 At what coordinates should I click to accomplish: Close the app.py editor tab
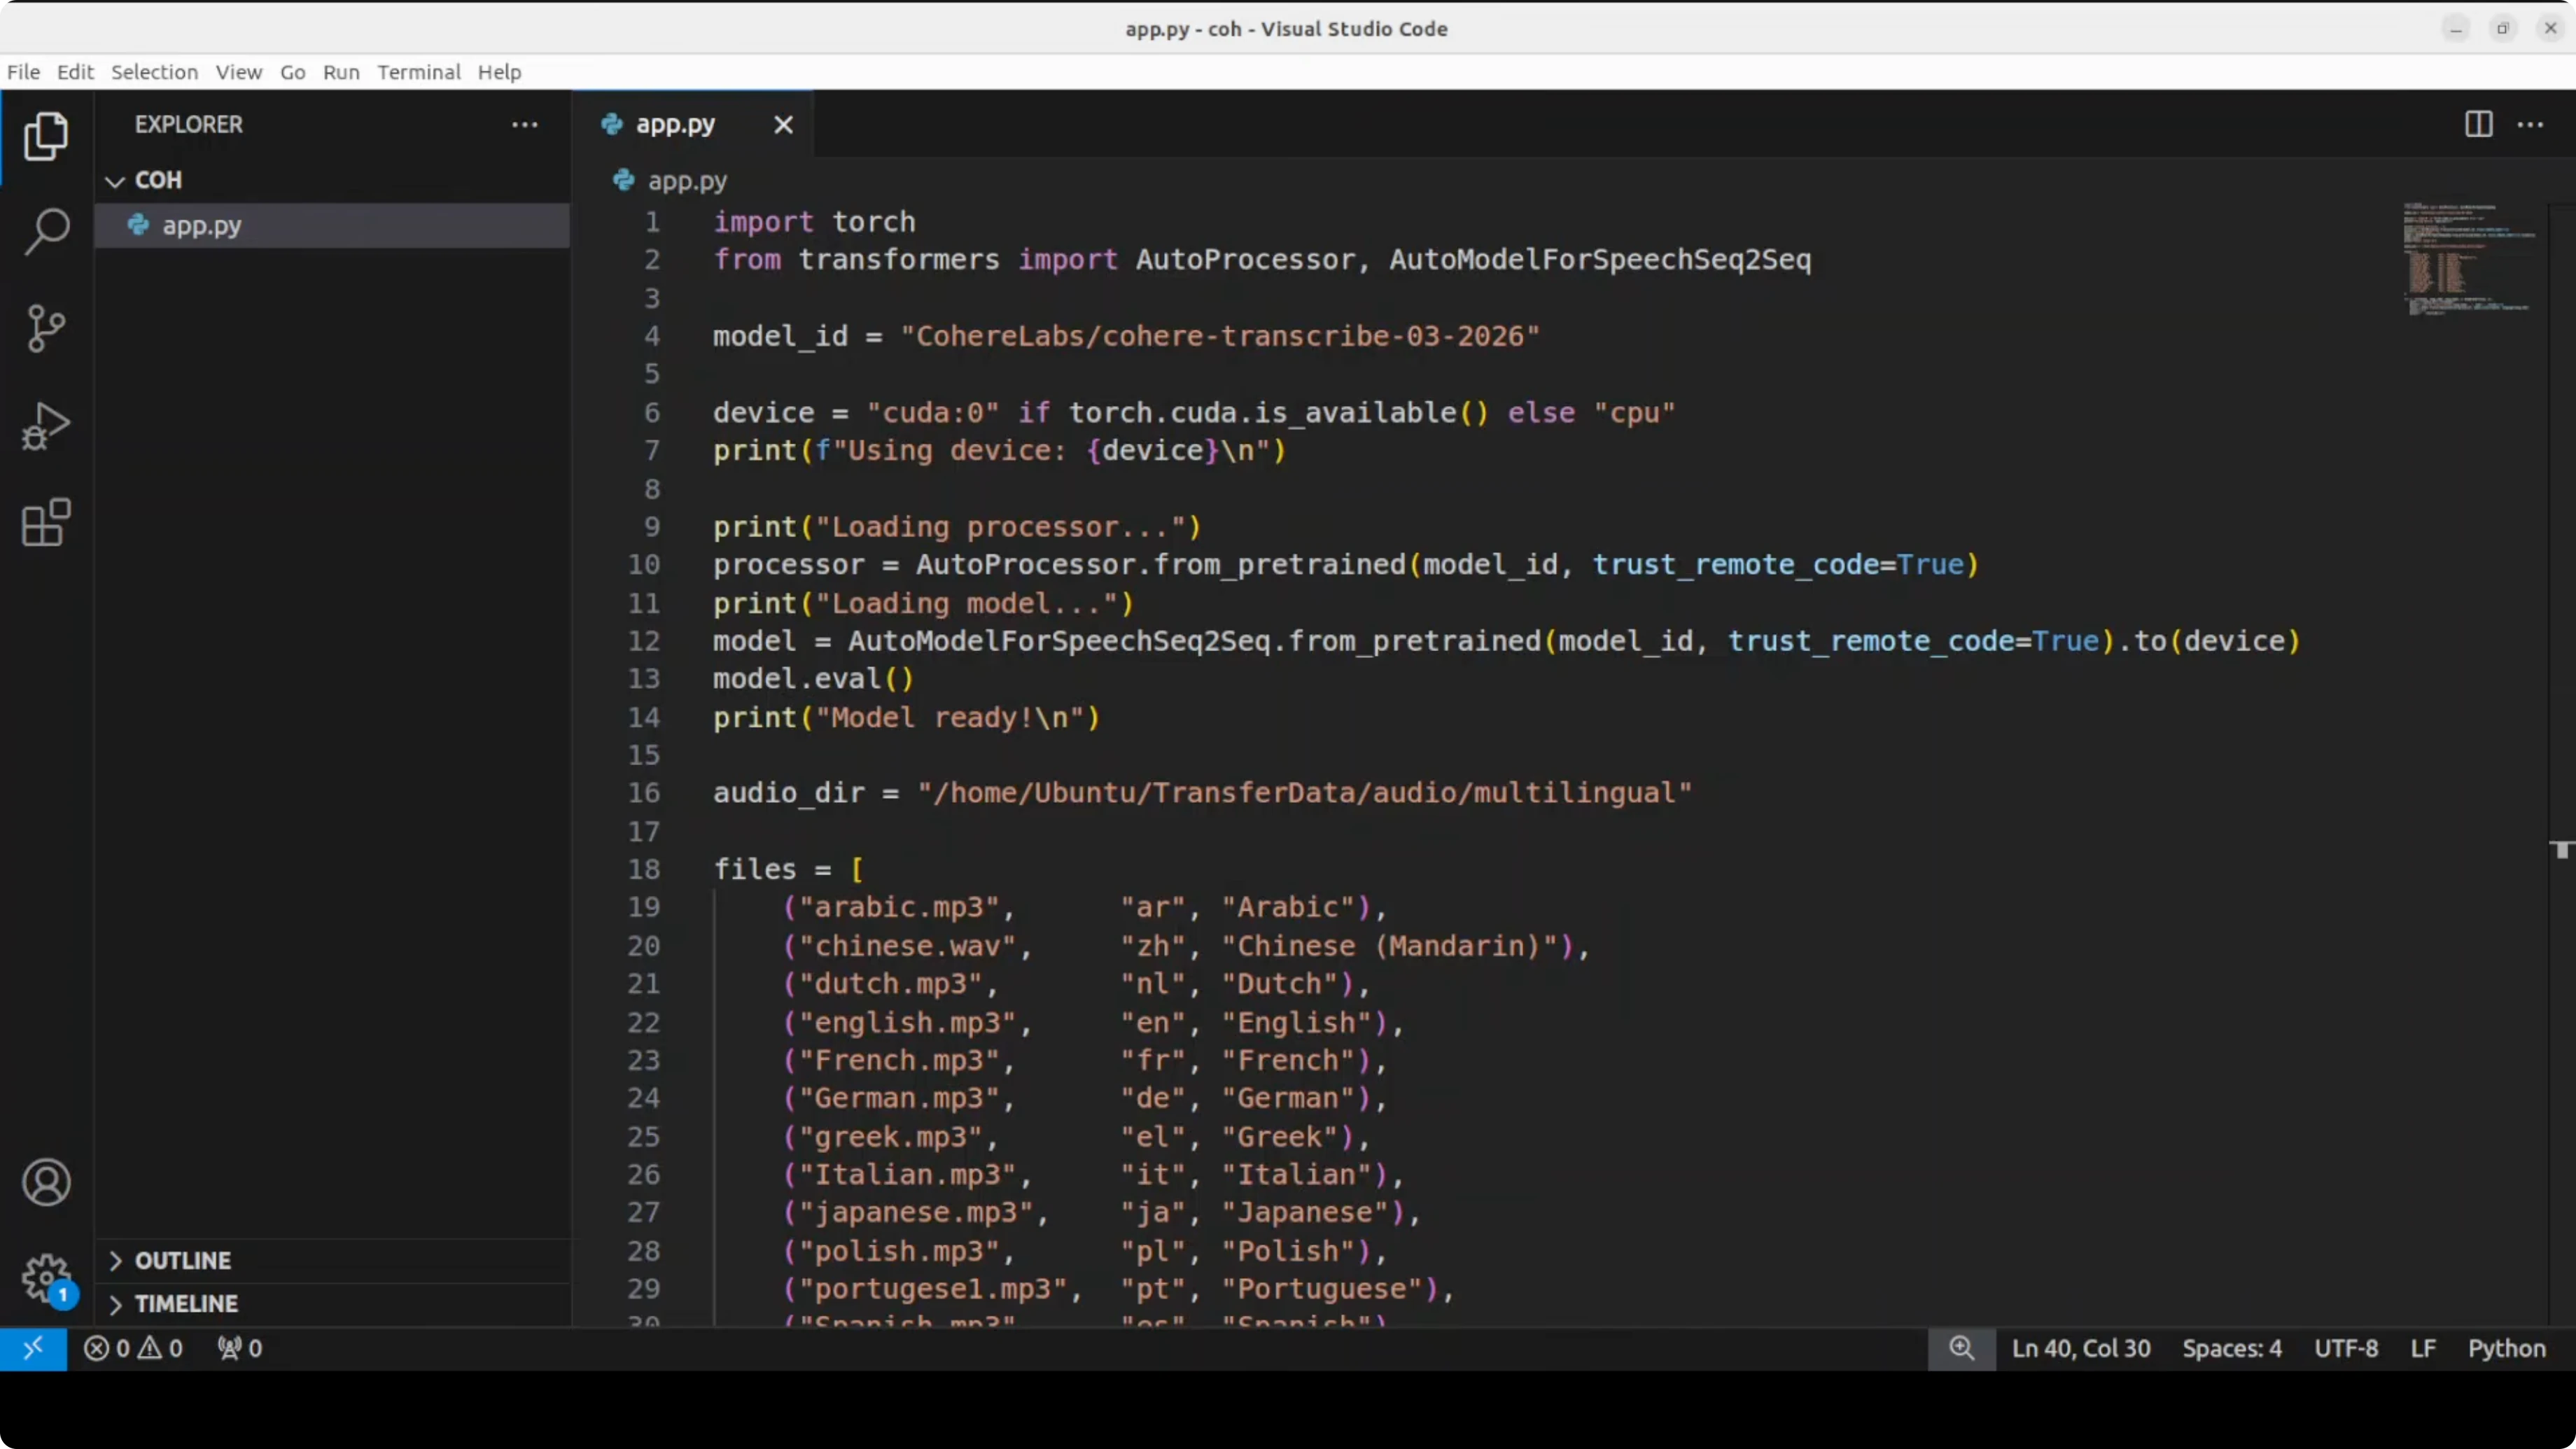(783, 125)
